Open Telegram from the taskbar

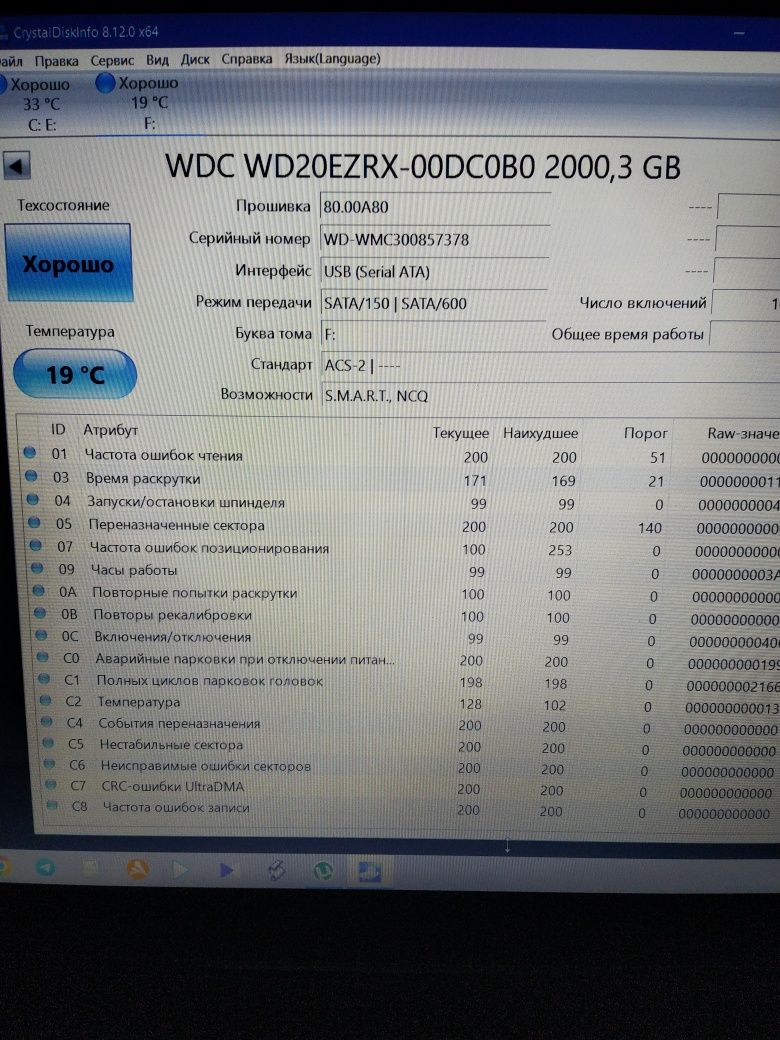point(45,867)
